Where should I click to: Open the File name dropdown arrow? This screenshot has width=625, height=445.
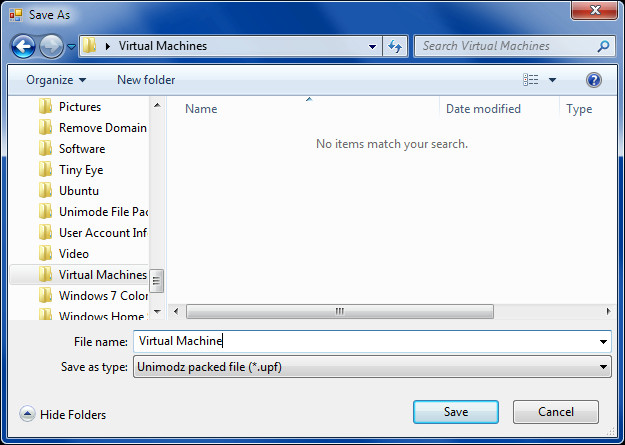(x=603, y=342)
